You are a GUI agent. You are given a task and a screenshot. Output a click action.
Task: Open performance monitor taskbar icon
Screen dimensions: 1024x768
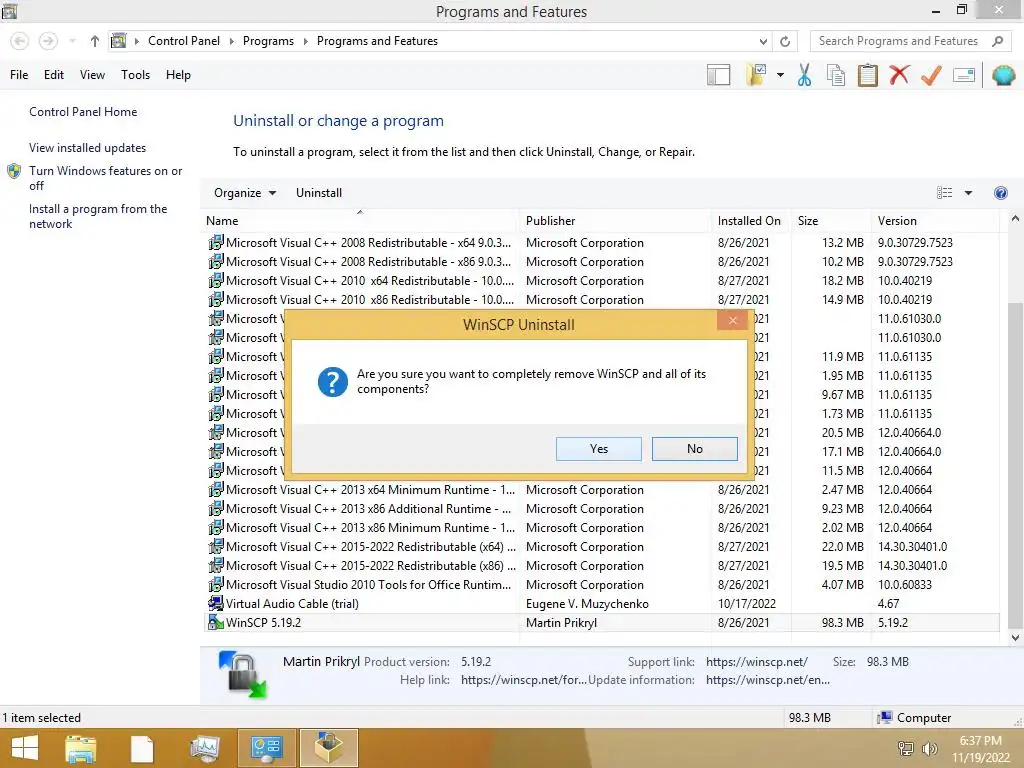click(204, 748)
